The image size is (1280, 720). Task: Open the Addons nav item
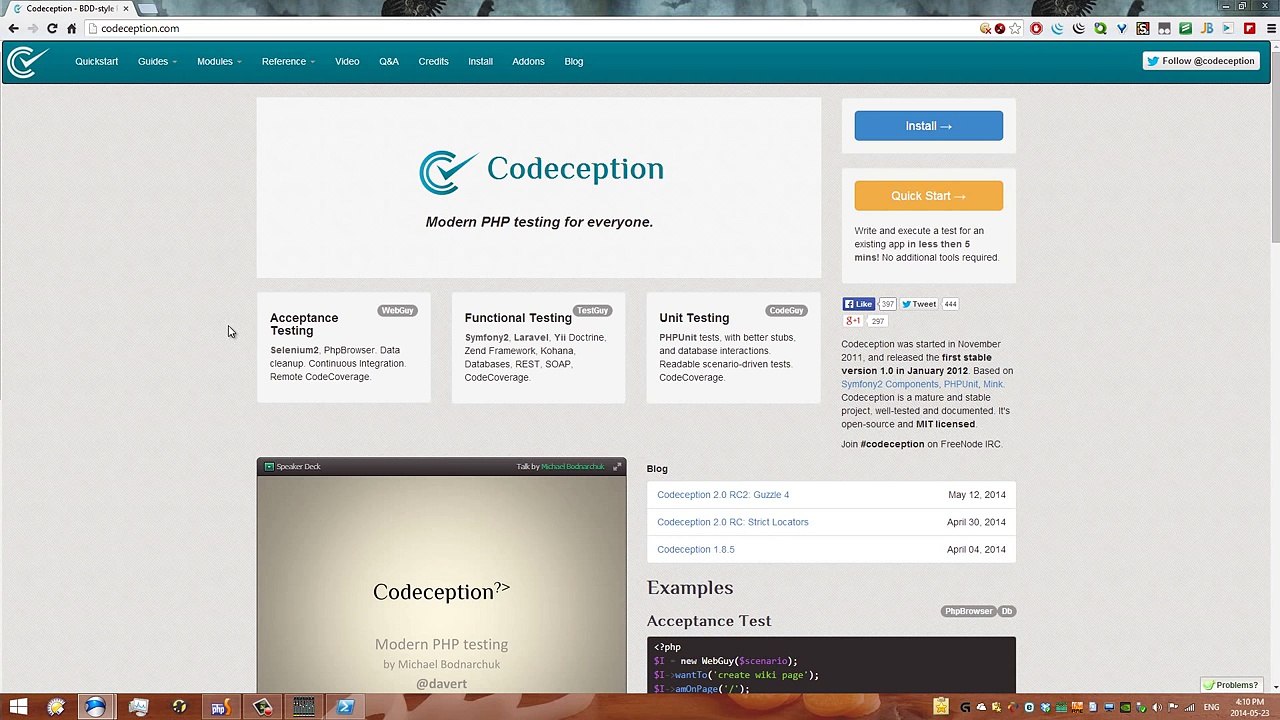click(x=528, y=62)
